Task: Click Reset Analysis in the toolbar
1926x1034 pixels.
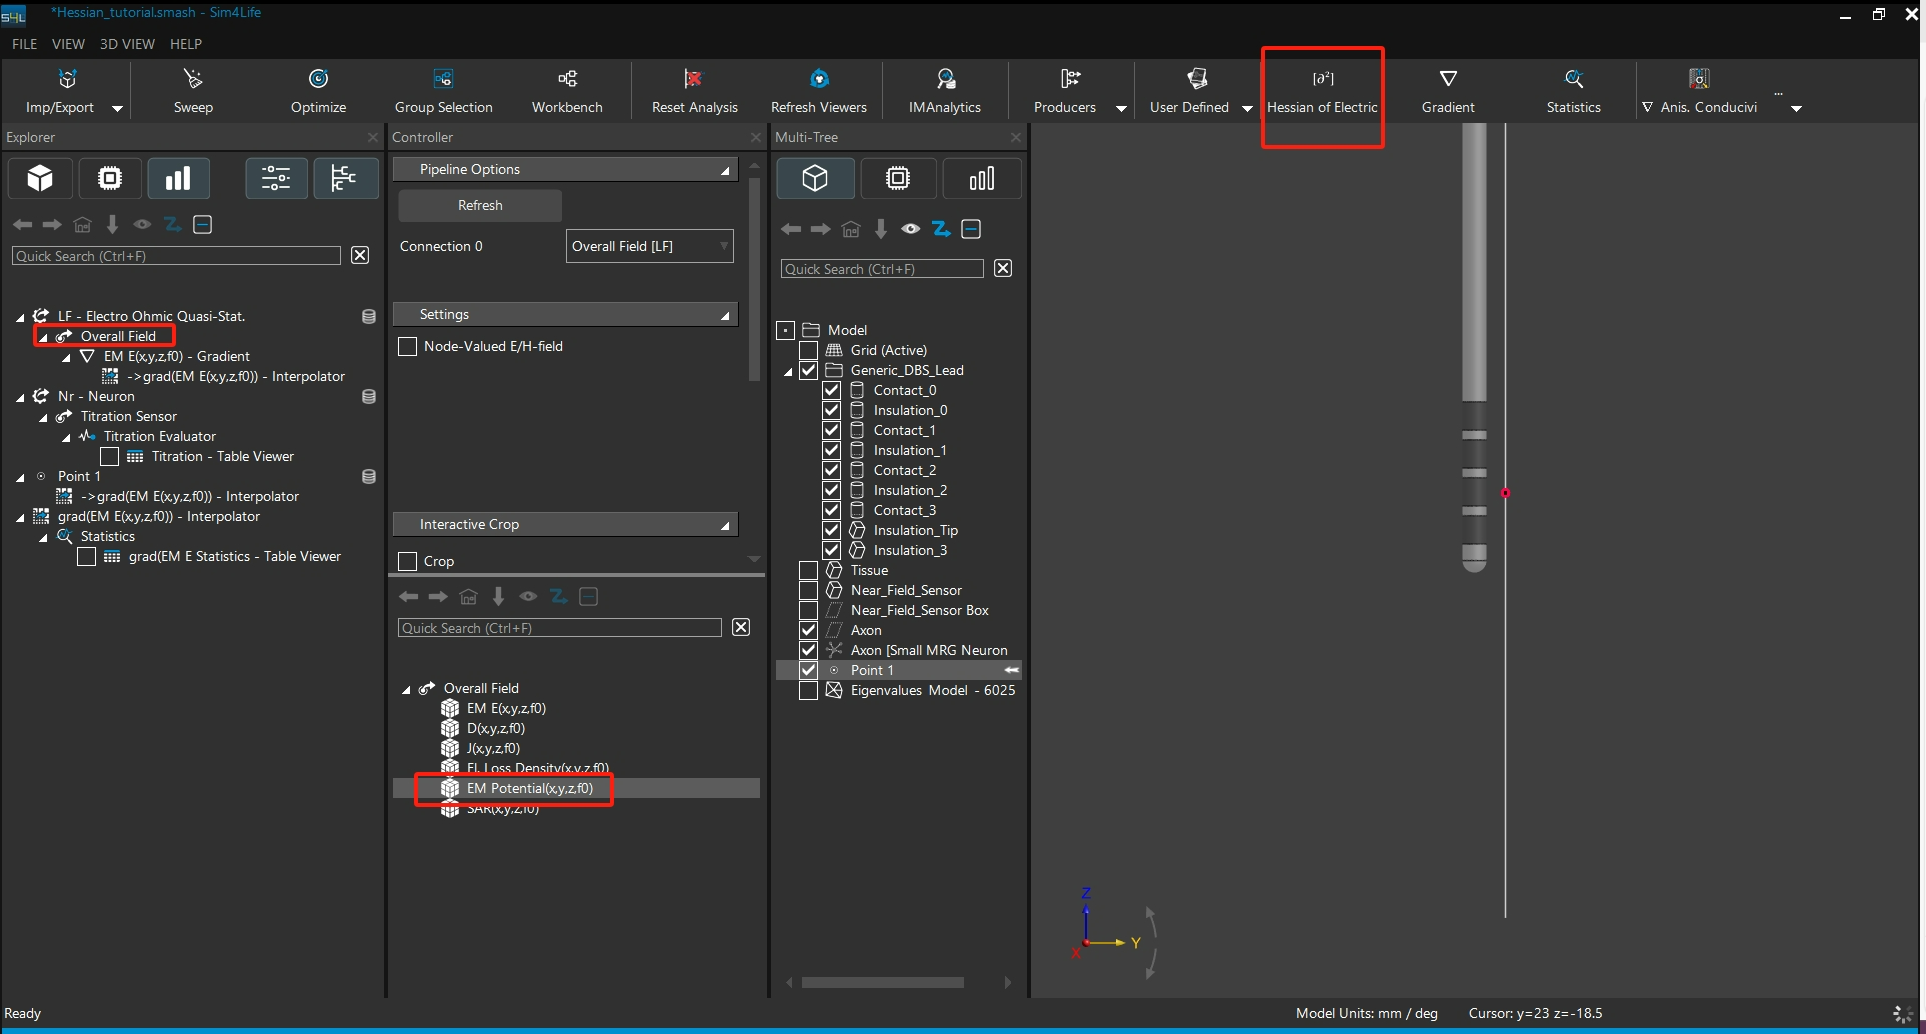Action: (x=694, y=80)
